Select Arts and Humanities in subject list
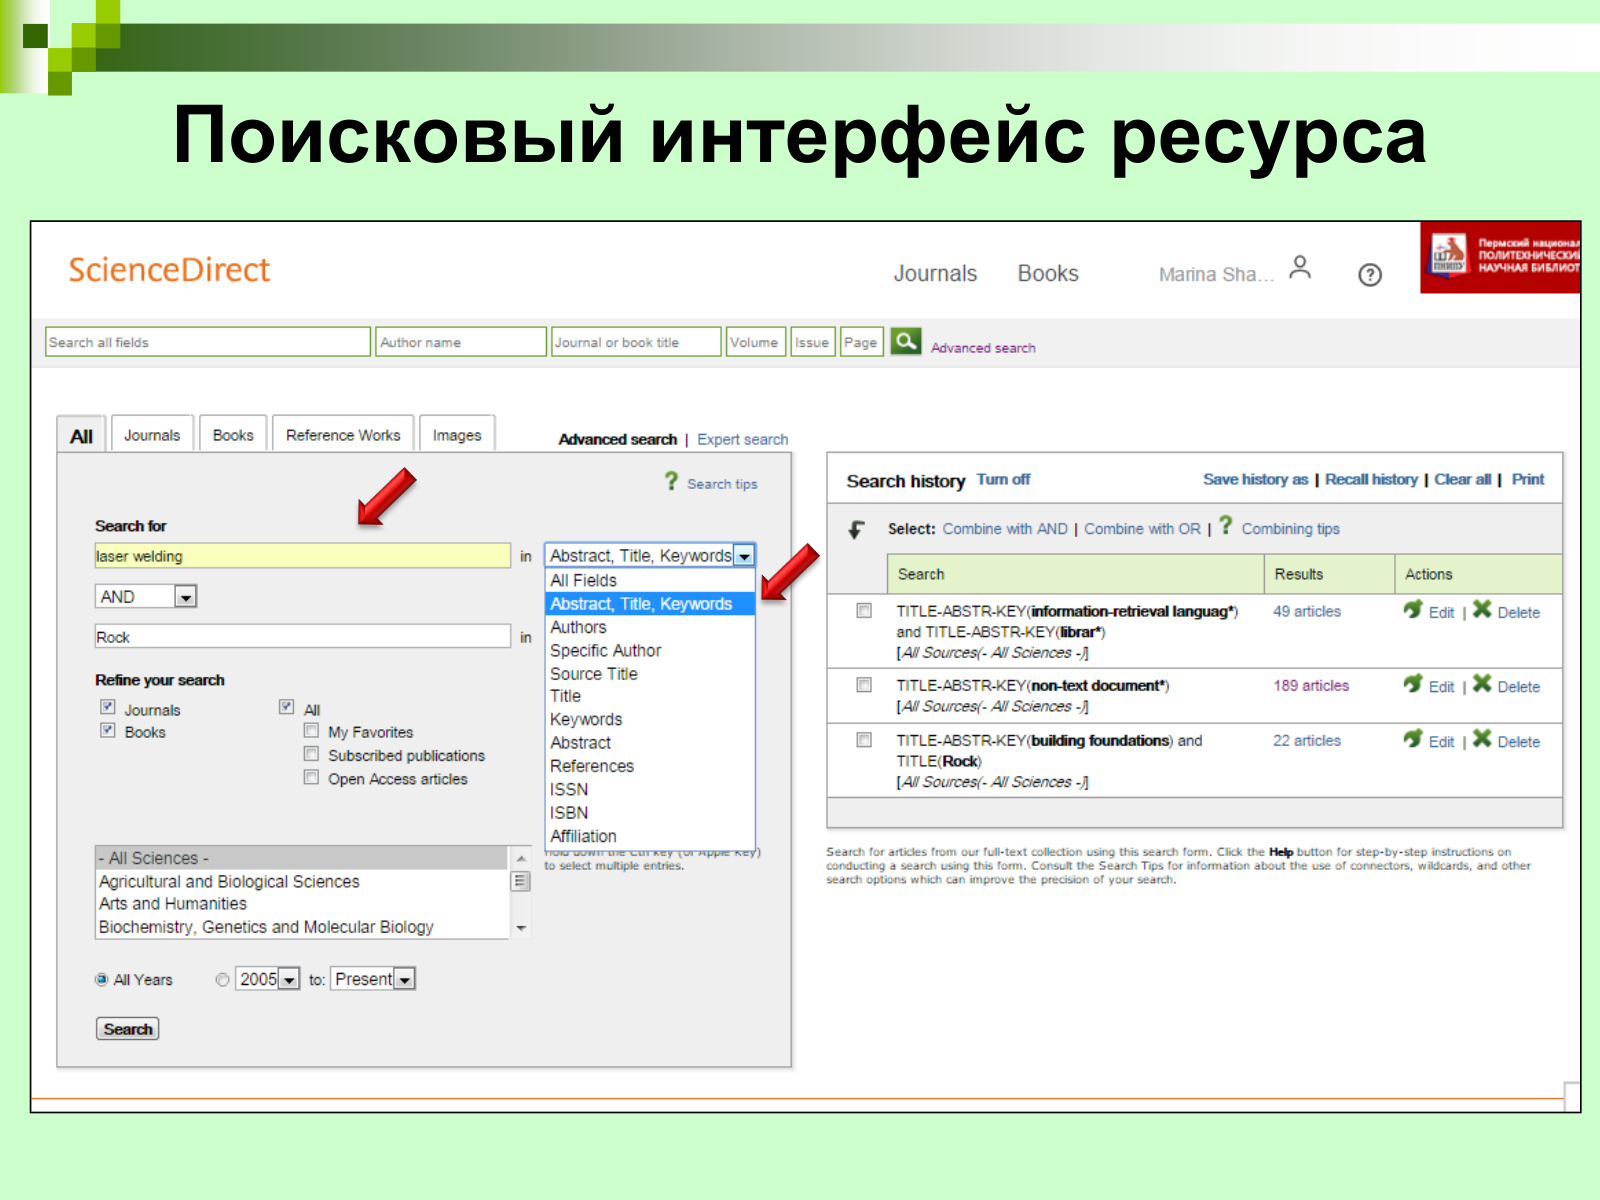The height and width of the screenshot is (1200, 1600). click(x=302, y=904)
